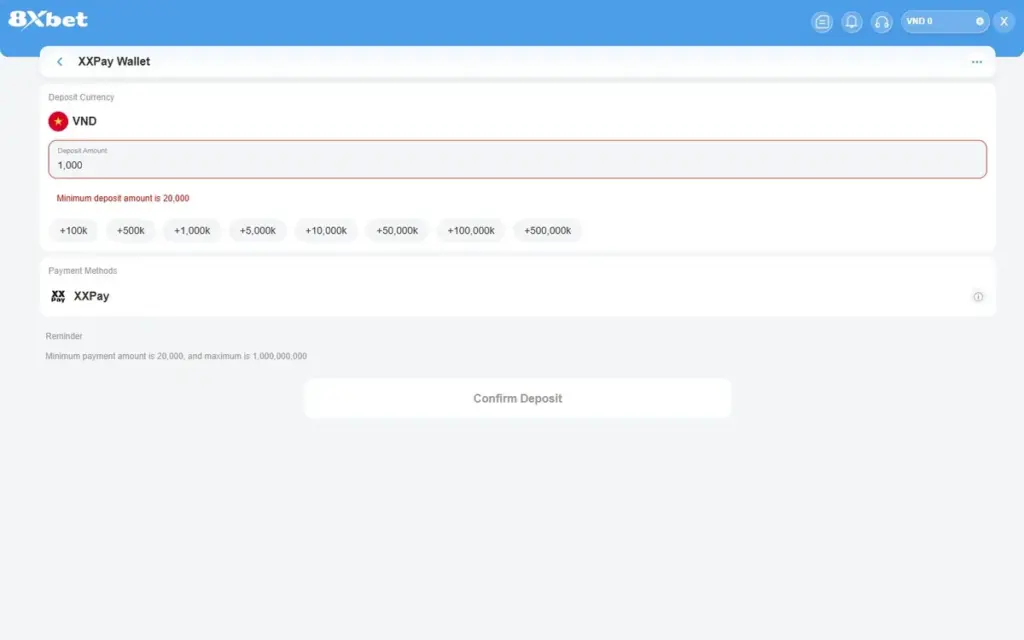Go back with the left chevron arrow
Viewport: 1024px width, 640px height.
coord(59,61)
